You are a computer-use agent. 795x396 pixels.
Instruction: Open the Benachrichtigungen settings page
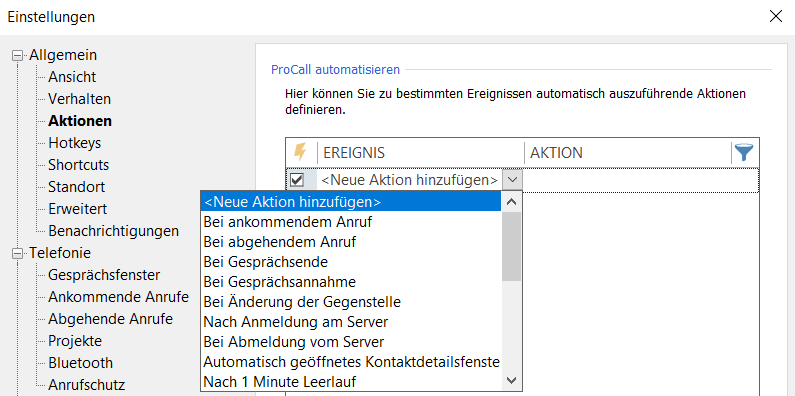(x=114, y=231)
